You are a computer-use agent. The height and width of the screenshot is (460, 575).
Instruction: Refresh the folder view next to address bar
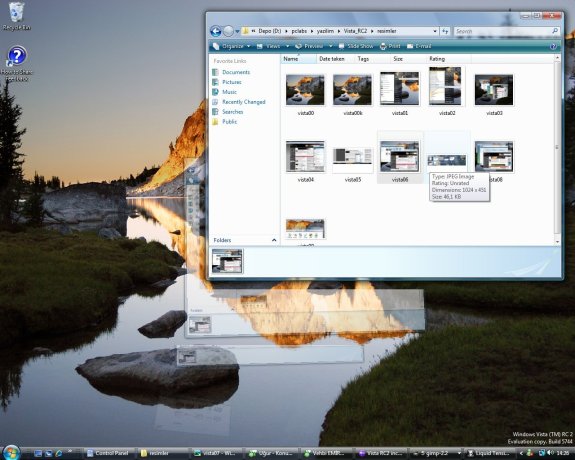click(x=445, y=31)
